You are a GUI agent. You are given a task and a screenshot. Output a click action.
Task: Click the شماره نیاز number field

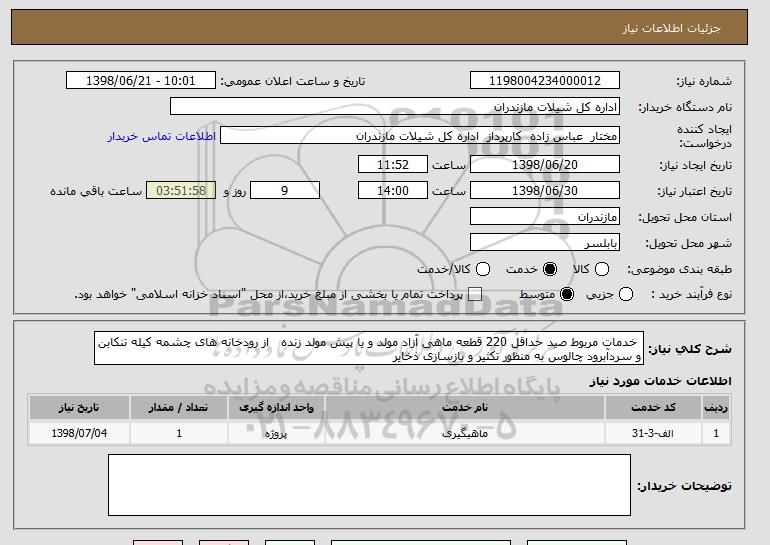tap(545, 81)
